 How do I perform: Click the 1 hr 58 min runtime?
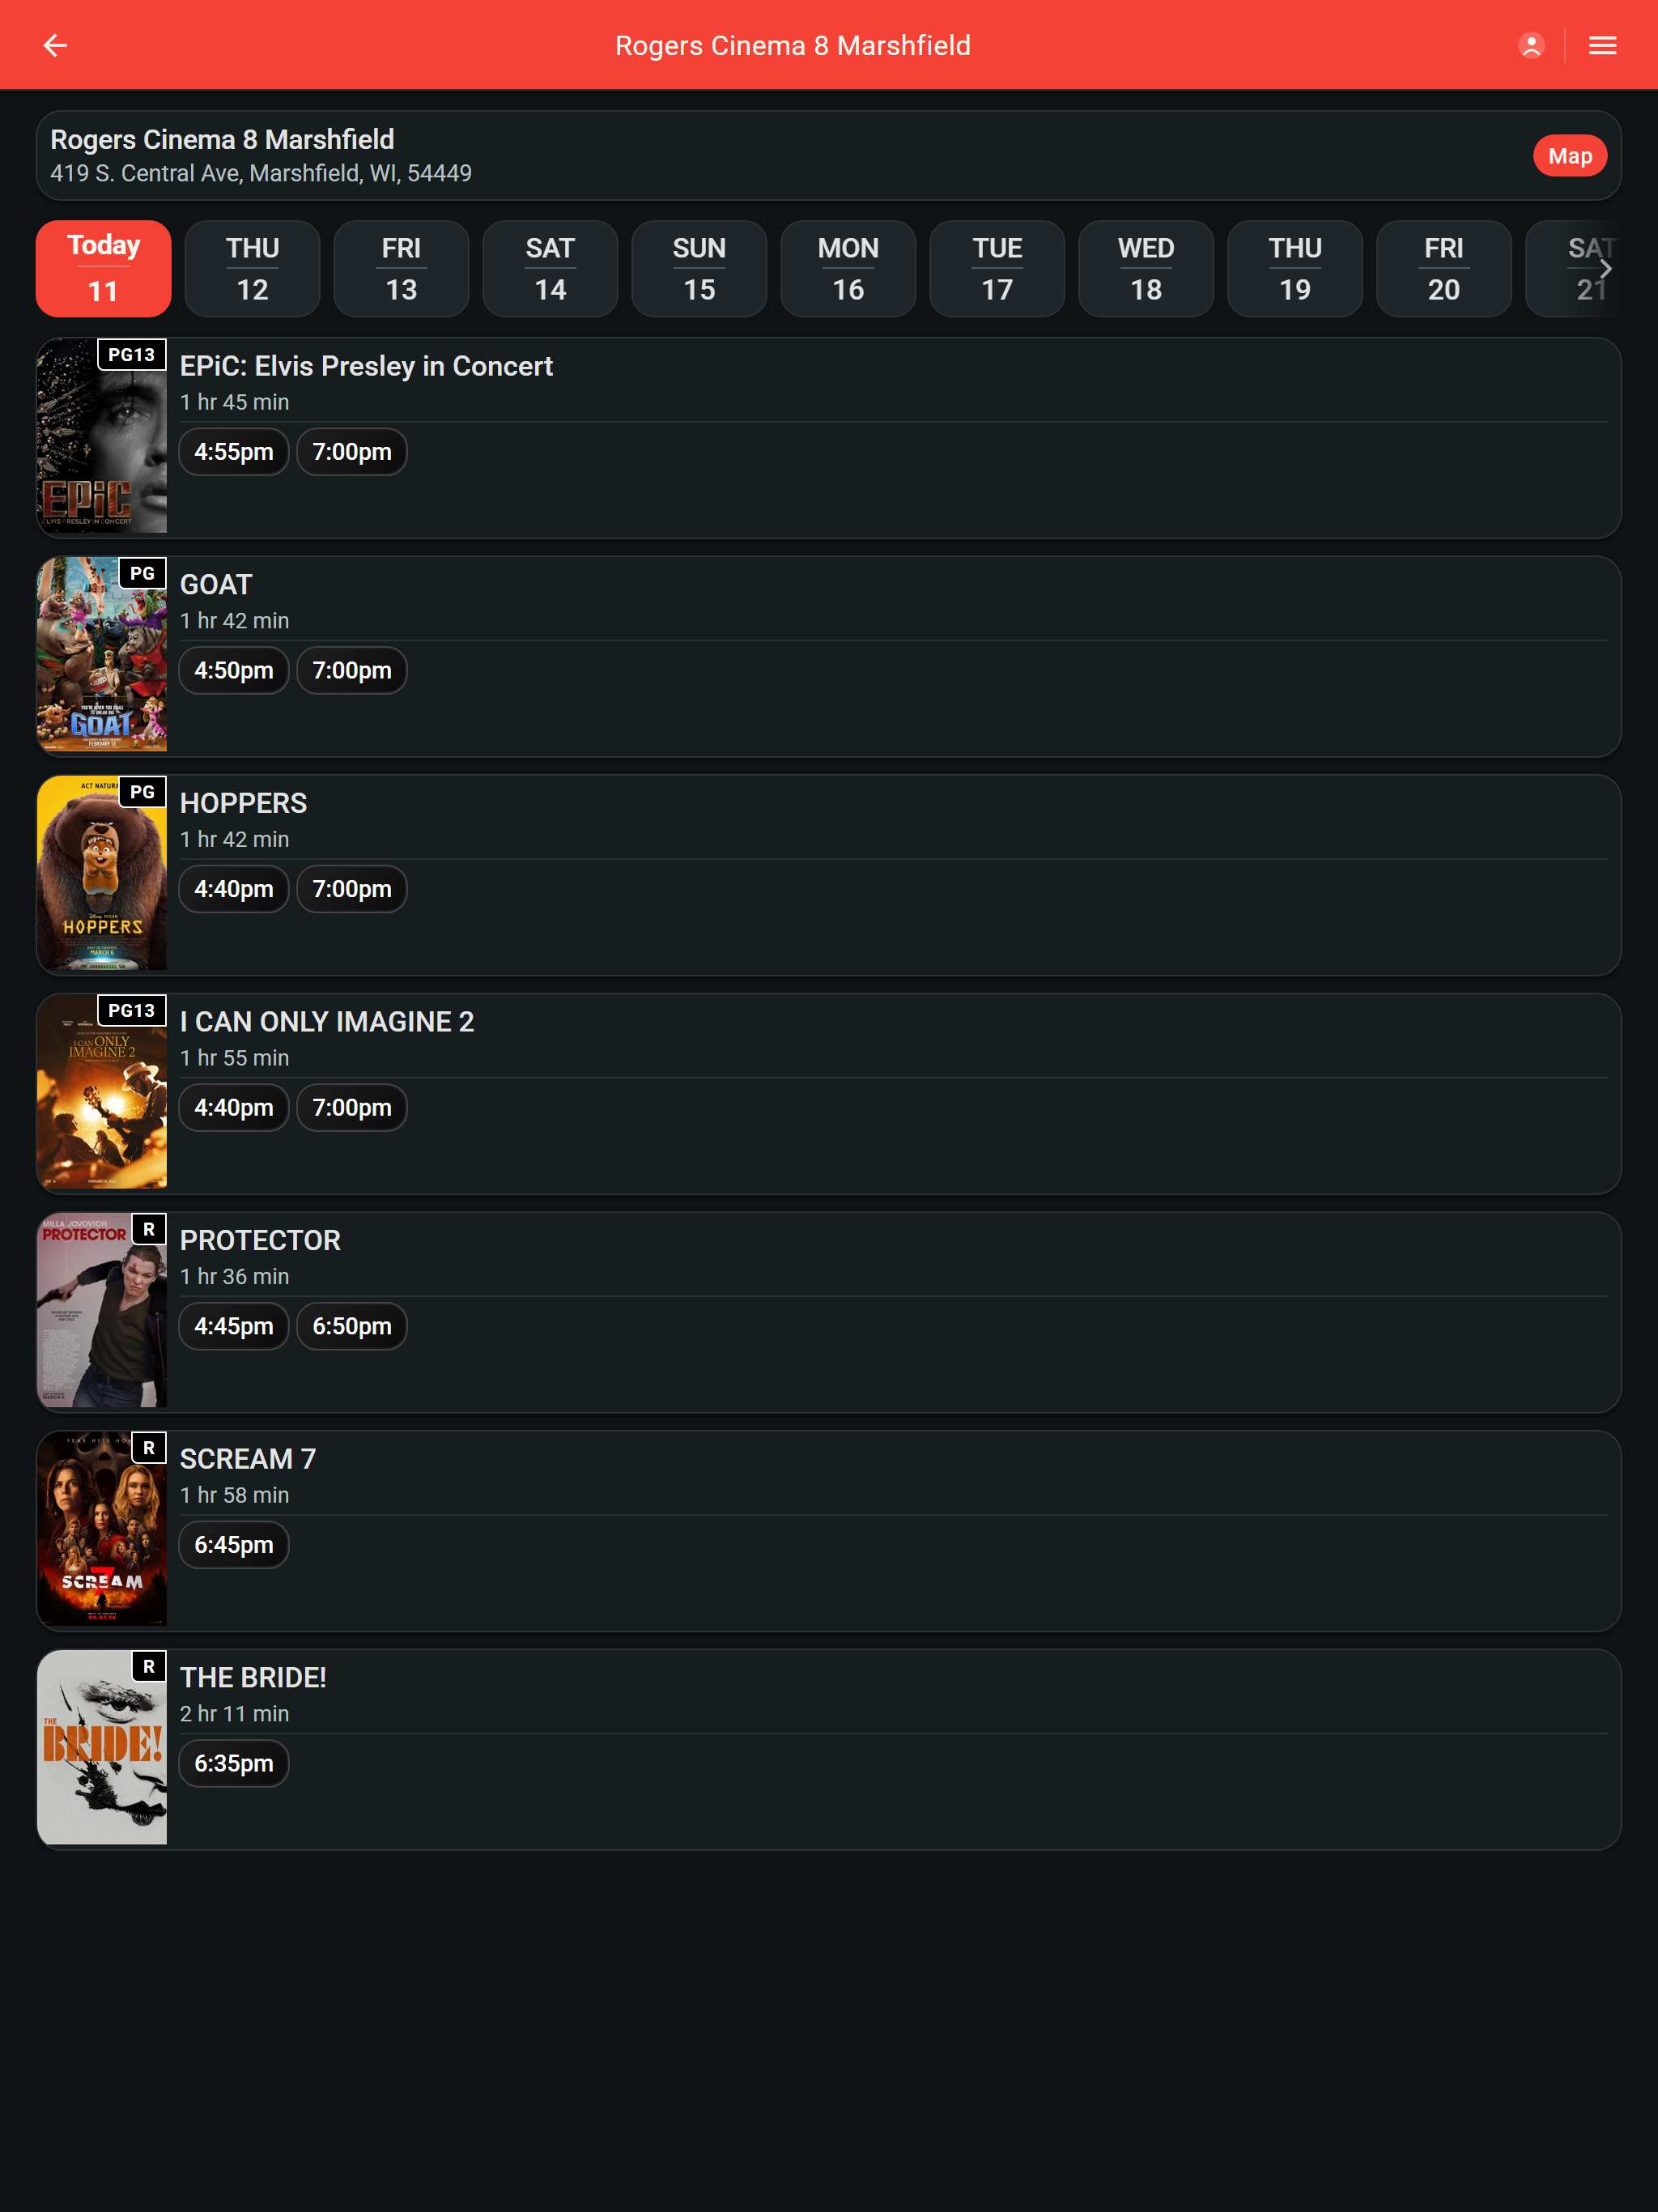[234, 1496]
